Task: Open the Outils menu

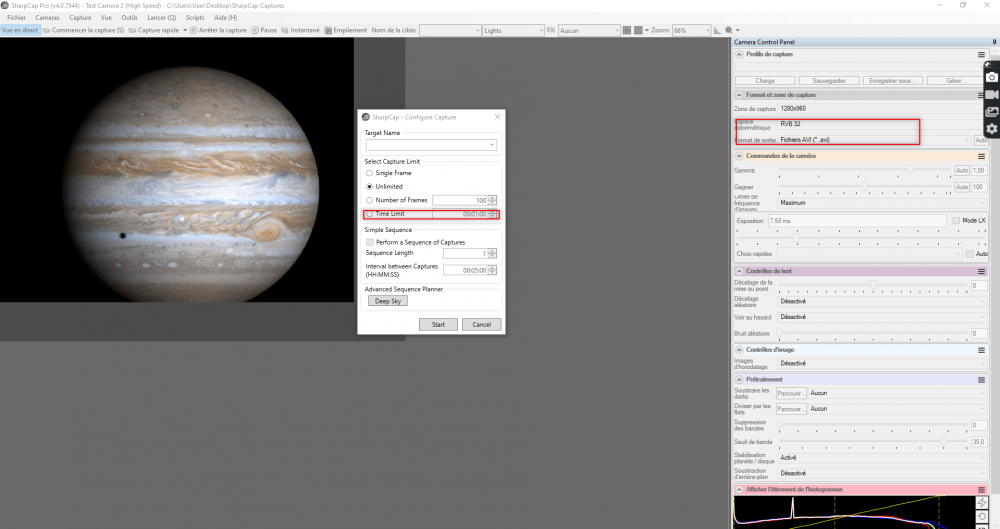Action: point(129,18)
